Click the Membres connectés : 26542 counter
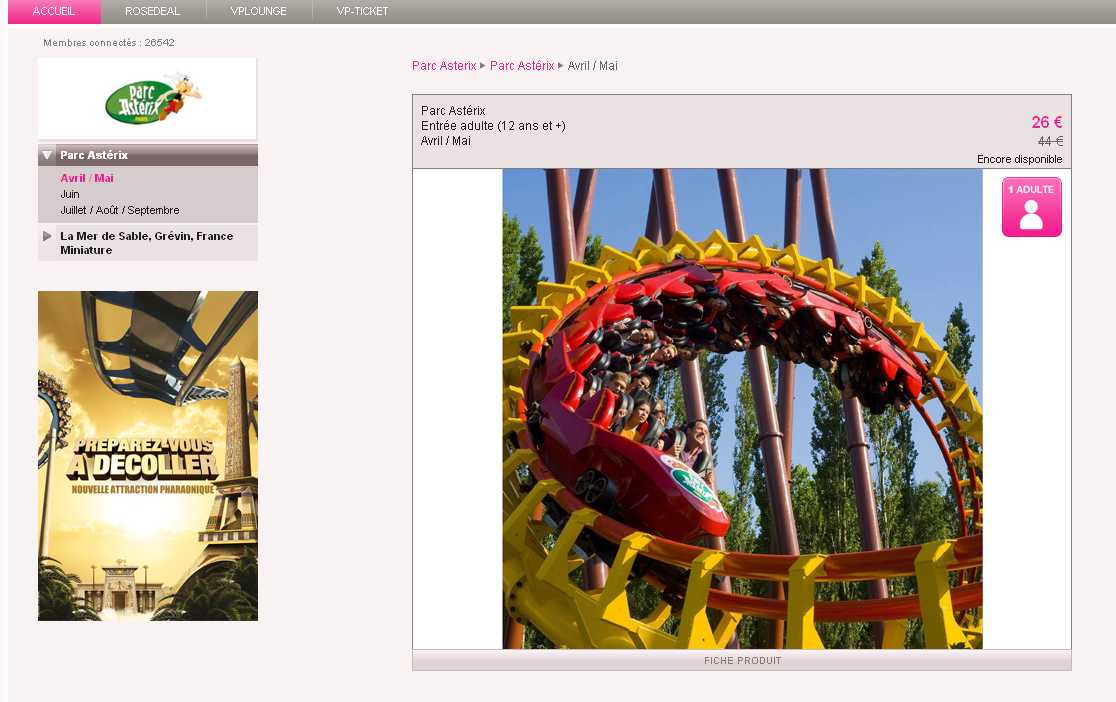1116x702 pixels. (x=109, y=43)
